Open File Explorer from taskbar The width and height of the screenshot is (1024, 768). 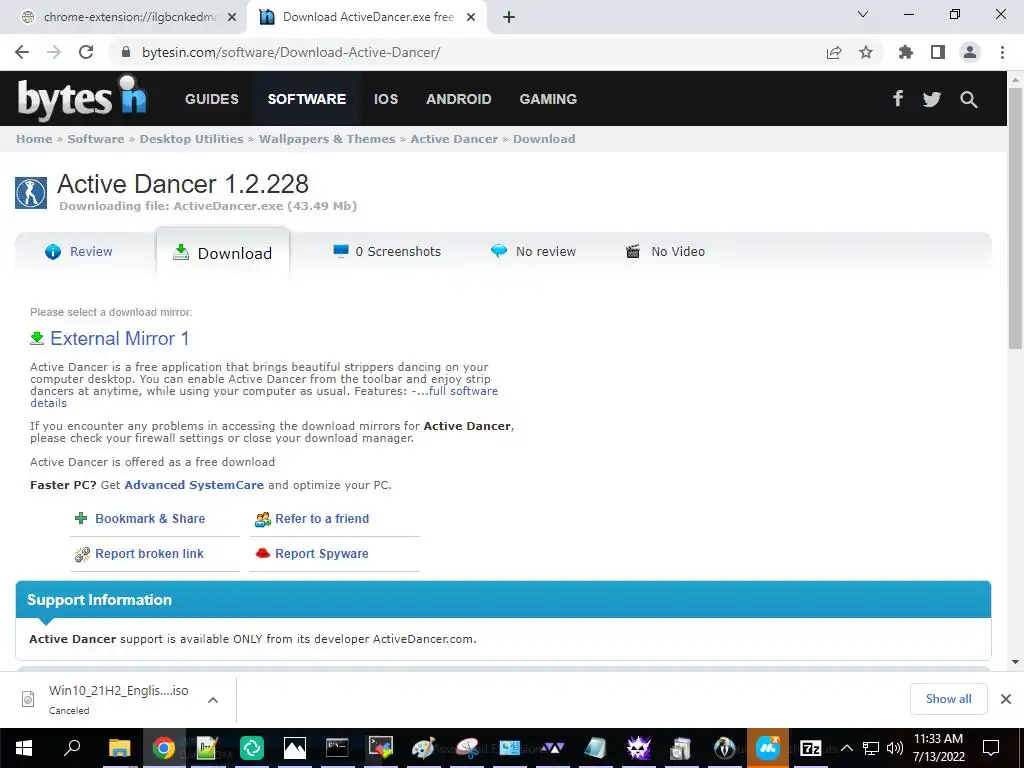coord(120,748)
